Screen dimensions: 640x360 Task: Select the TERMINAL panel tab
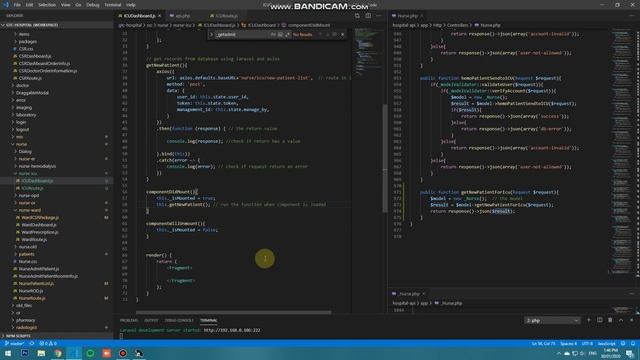click(209, 320)
